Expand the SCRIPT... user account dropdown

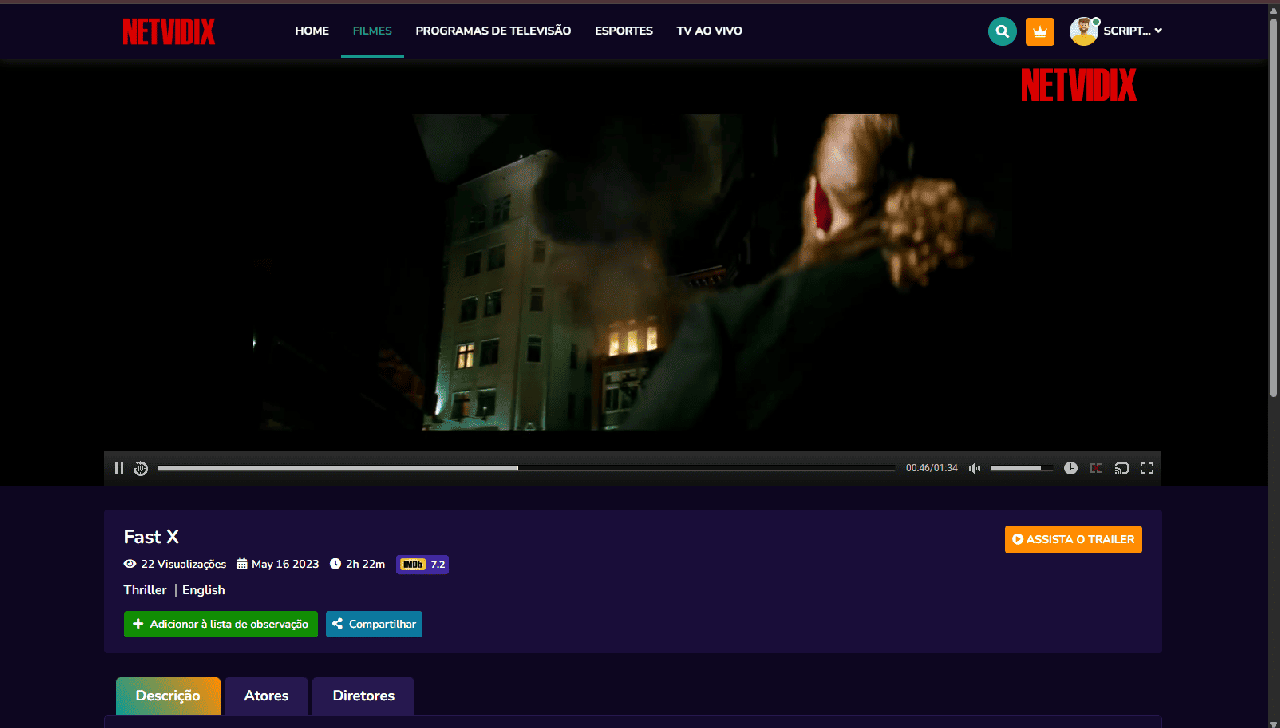click(x=1133, y=31)
